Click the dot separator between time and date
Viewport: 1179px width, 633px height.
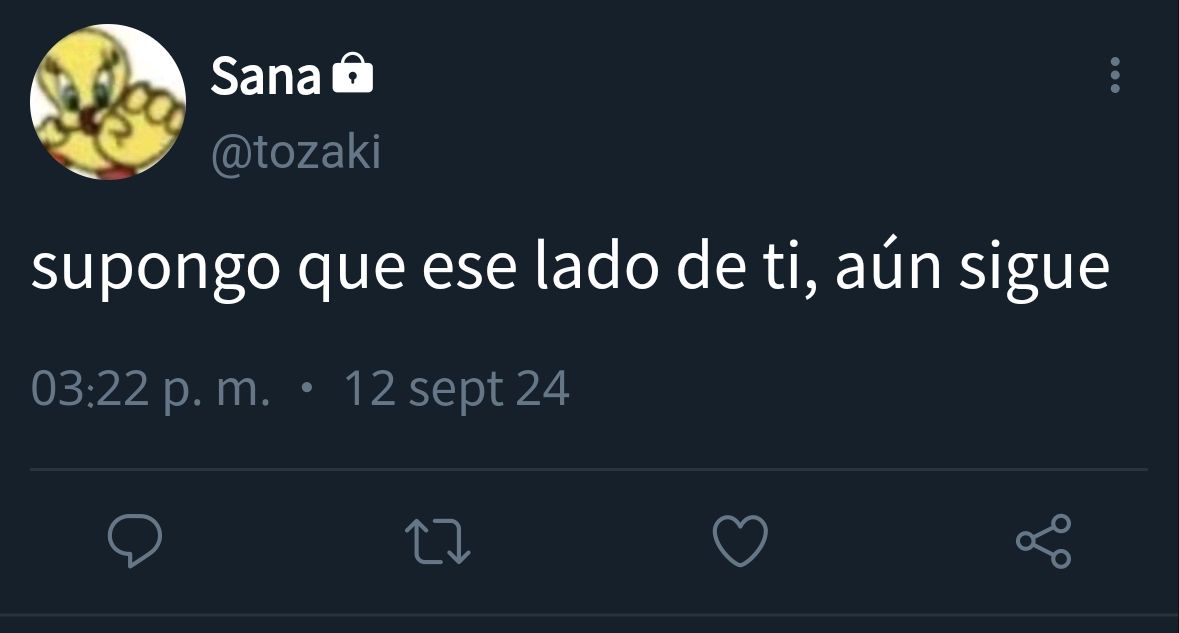[306, 389]
